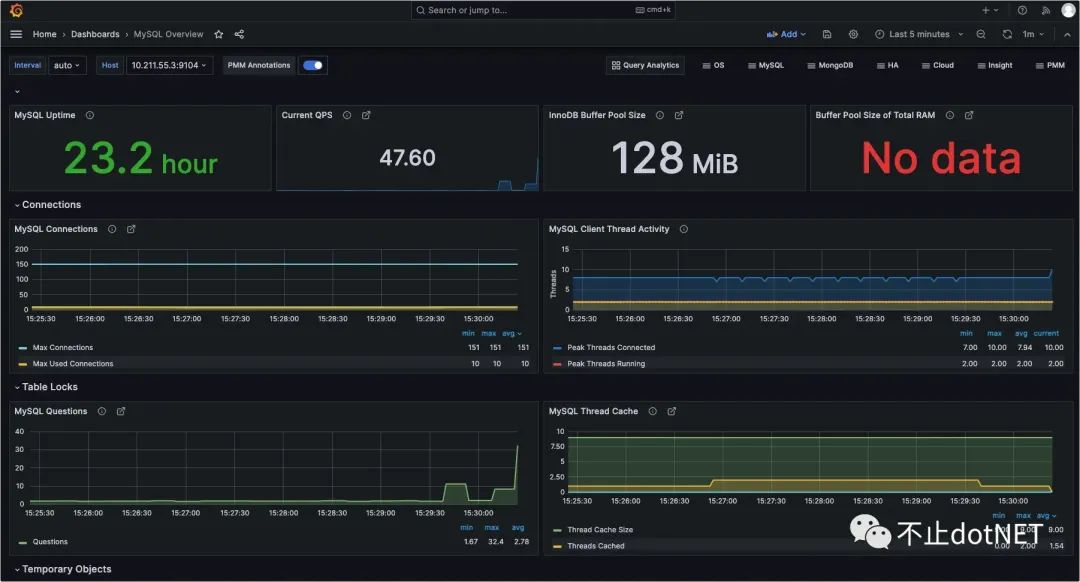This screenshot has height=582, width=1080.
Task: Star the MySQL Overview dashboard
Action: click(219, 34)
